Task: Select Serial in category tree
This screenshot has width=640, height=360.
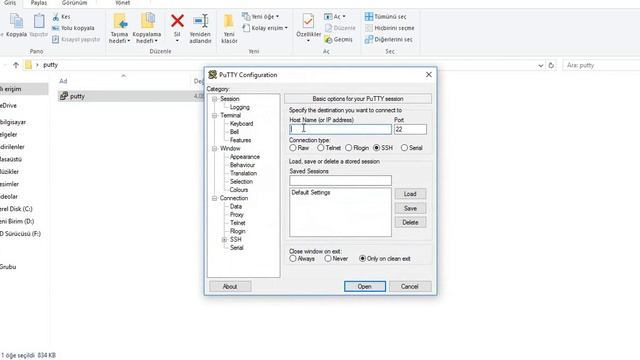Action: point(236,248)
